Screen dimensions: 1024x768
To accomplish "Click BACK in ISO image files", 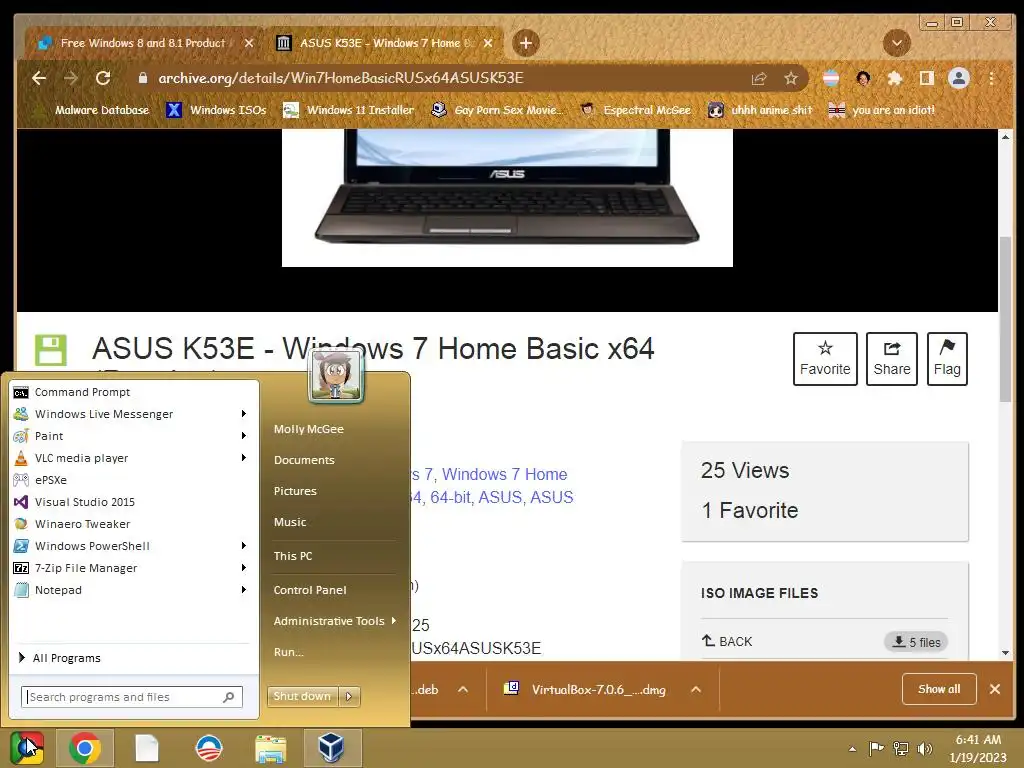I will point(727,641).
